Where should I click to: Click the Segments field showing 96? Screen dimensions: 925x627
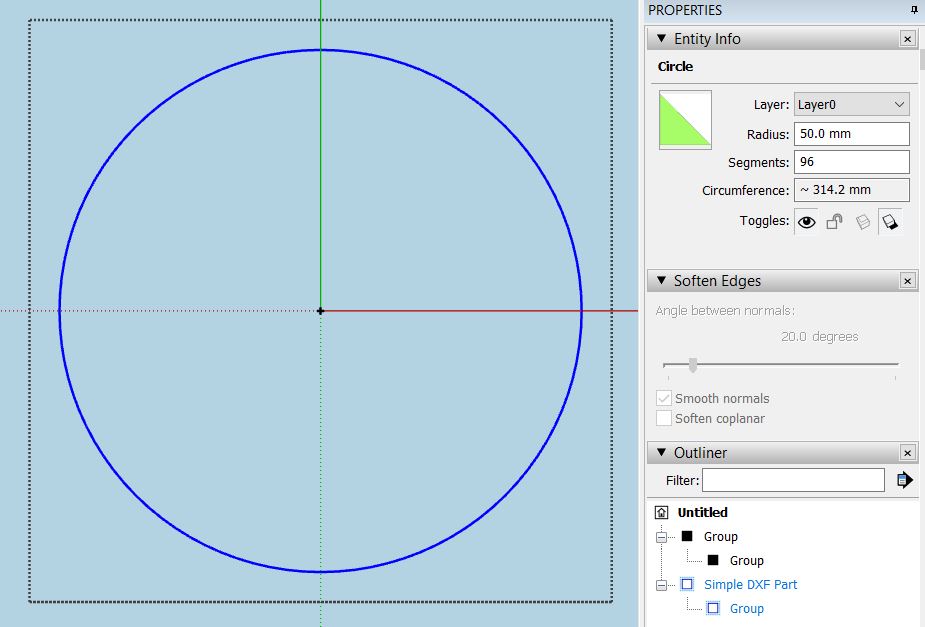pos(851,162)
